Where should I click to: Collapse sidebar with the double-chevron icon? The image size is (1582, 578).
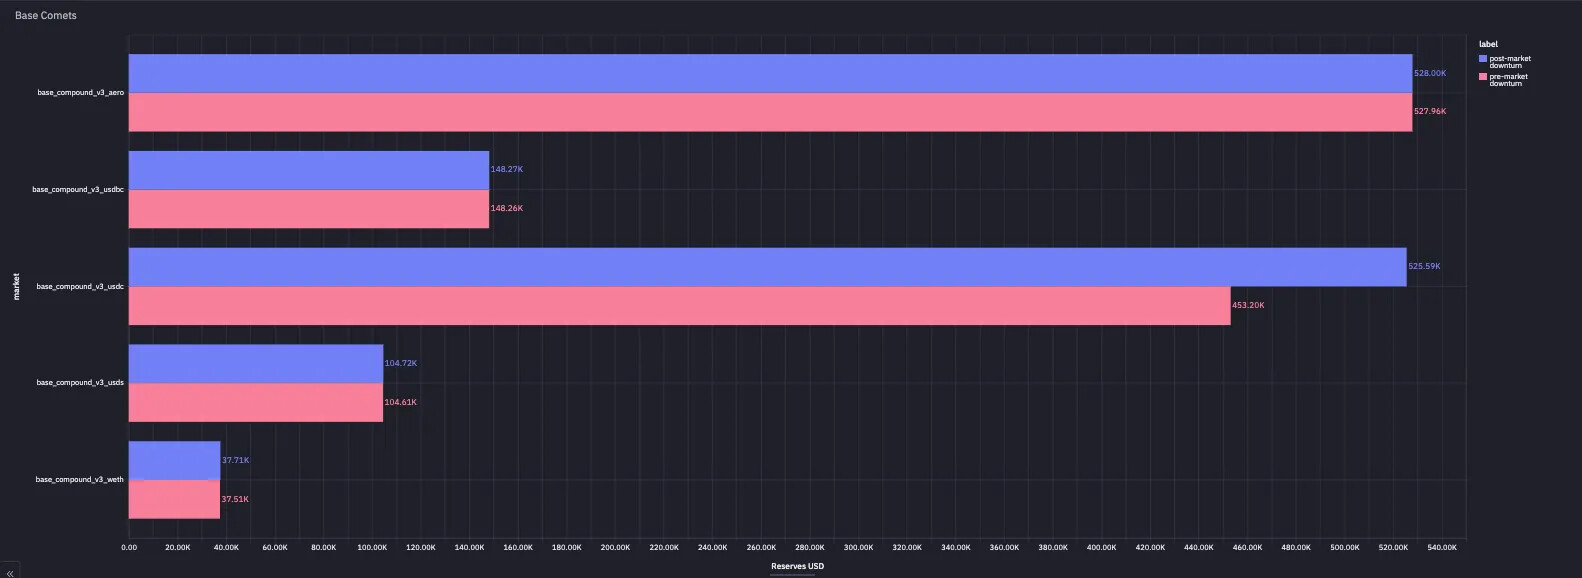coord(9,572)
